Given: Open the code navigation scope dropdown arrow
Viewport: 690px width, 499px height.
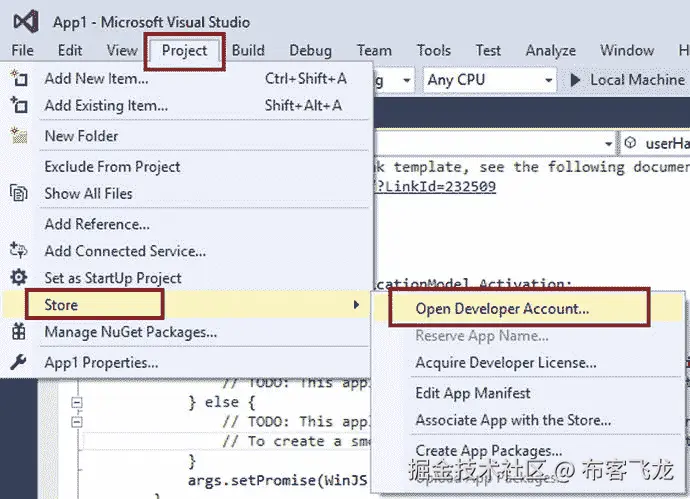Looking at the screenshot, I should coord(608,144).
